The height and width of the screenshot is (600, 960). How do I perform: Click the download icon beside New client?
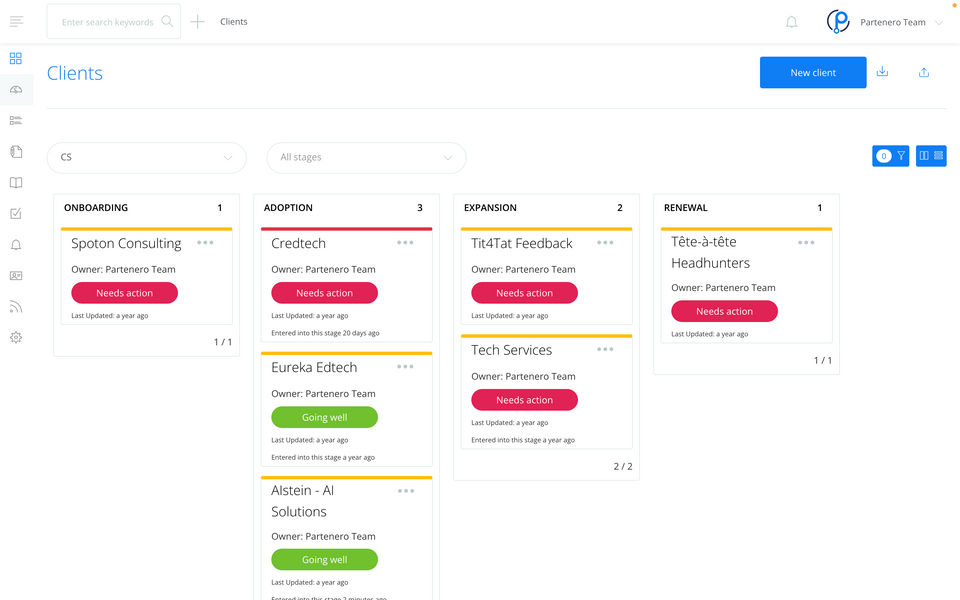point(882,72)
